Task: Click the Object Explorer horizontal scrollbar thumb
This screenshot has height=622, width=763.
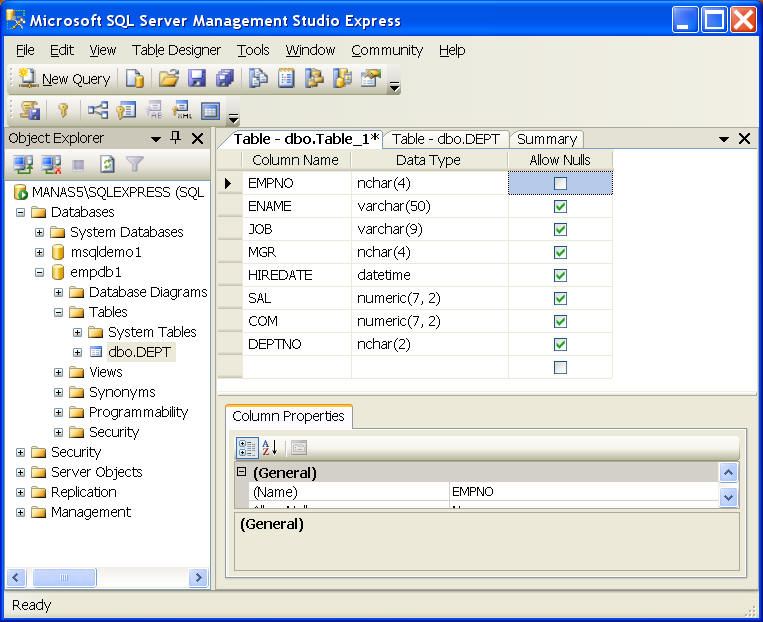Action: [x=64, y=578]
